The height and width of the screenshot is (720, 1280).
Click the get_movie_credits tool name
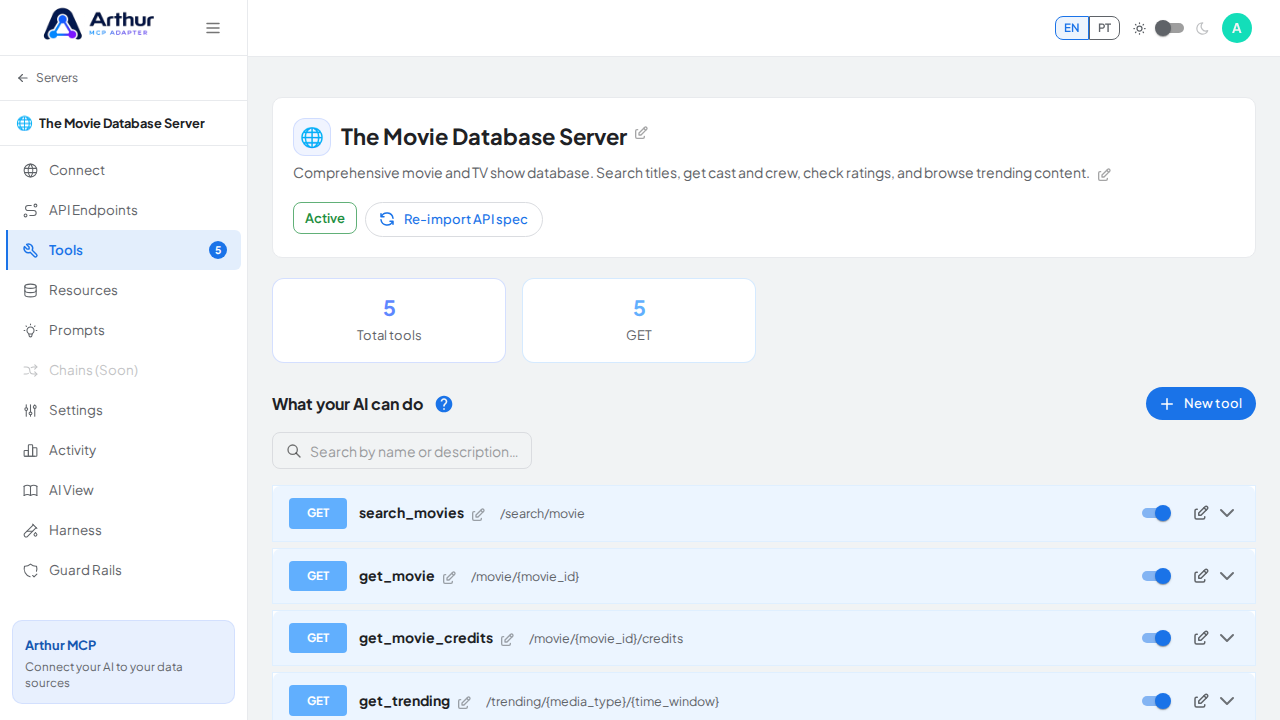[426, 638]
